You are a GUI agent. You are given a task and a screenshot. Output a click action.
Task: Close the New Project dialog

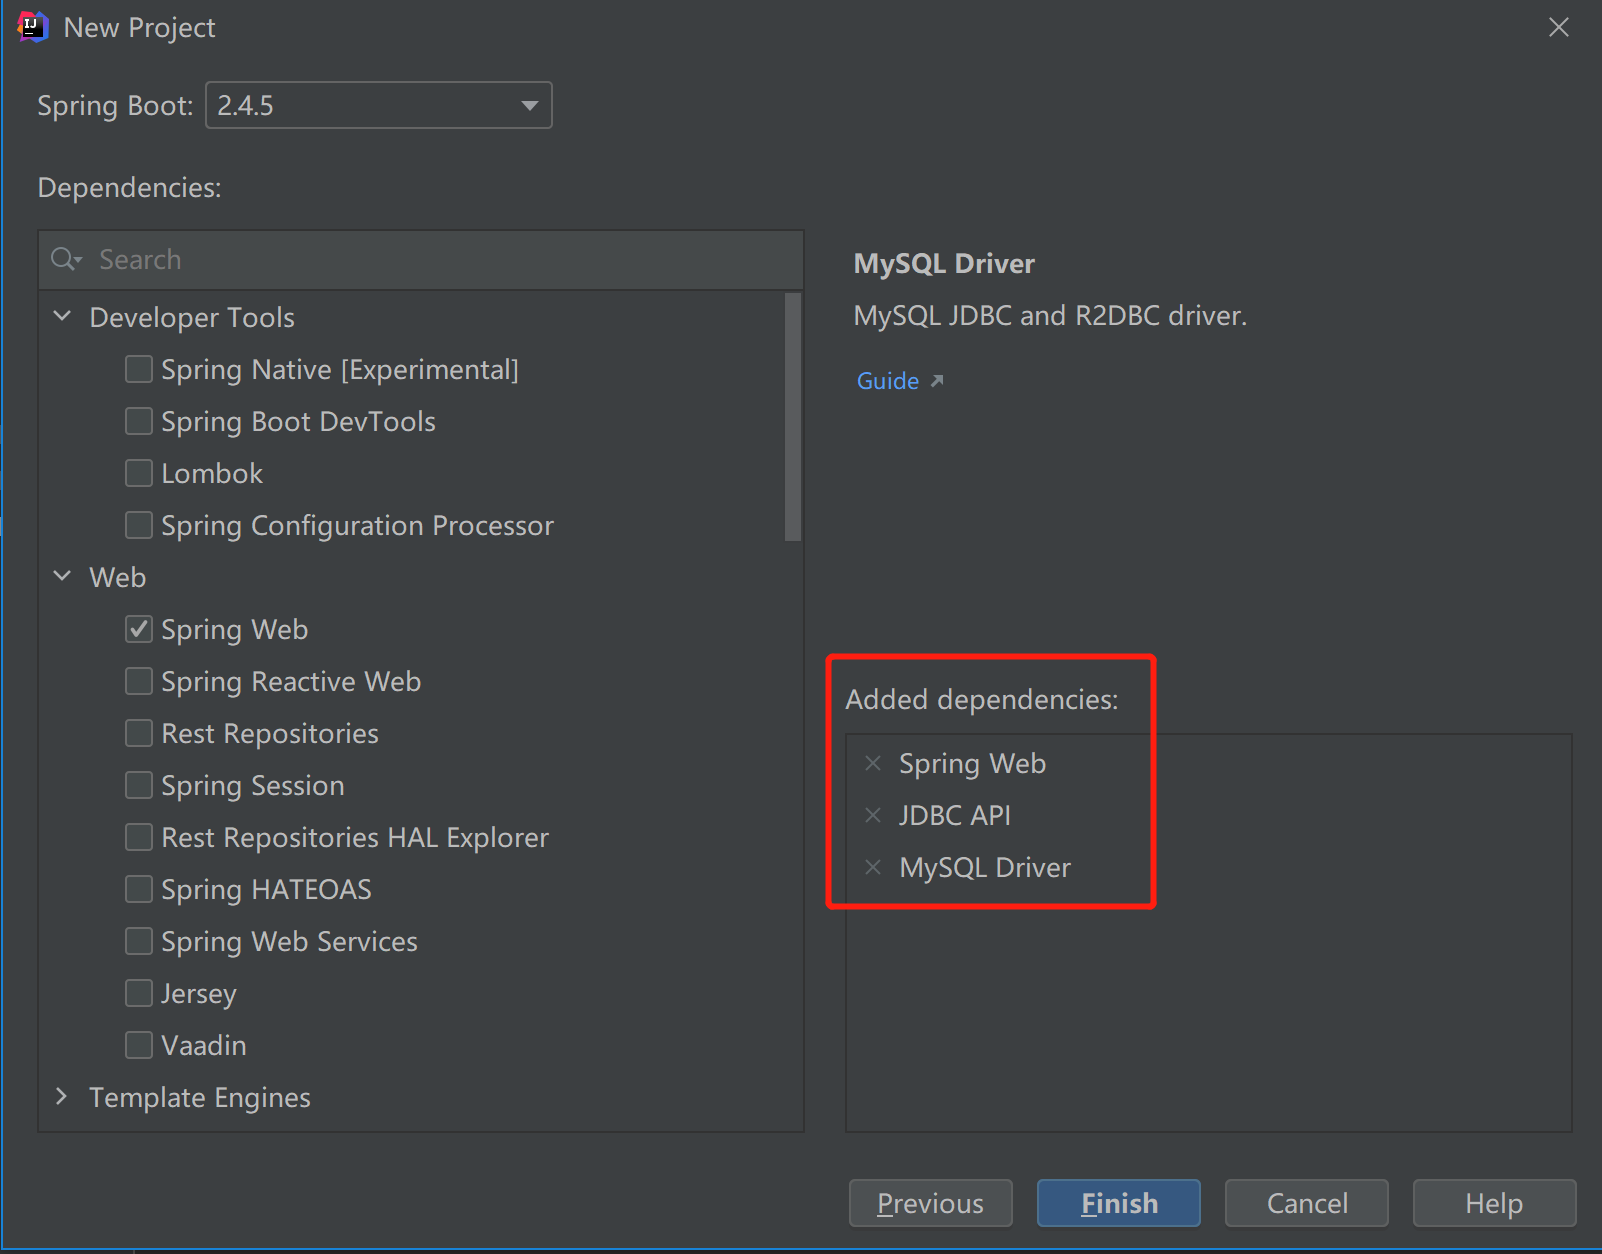pos(1559,27)
